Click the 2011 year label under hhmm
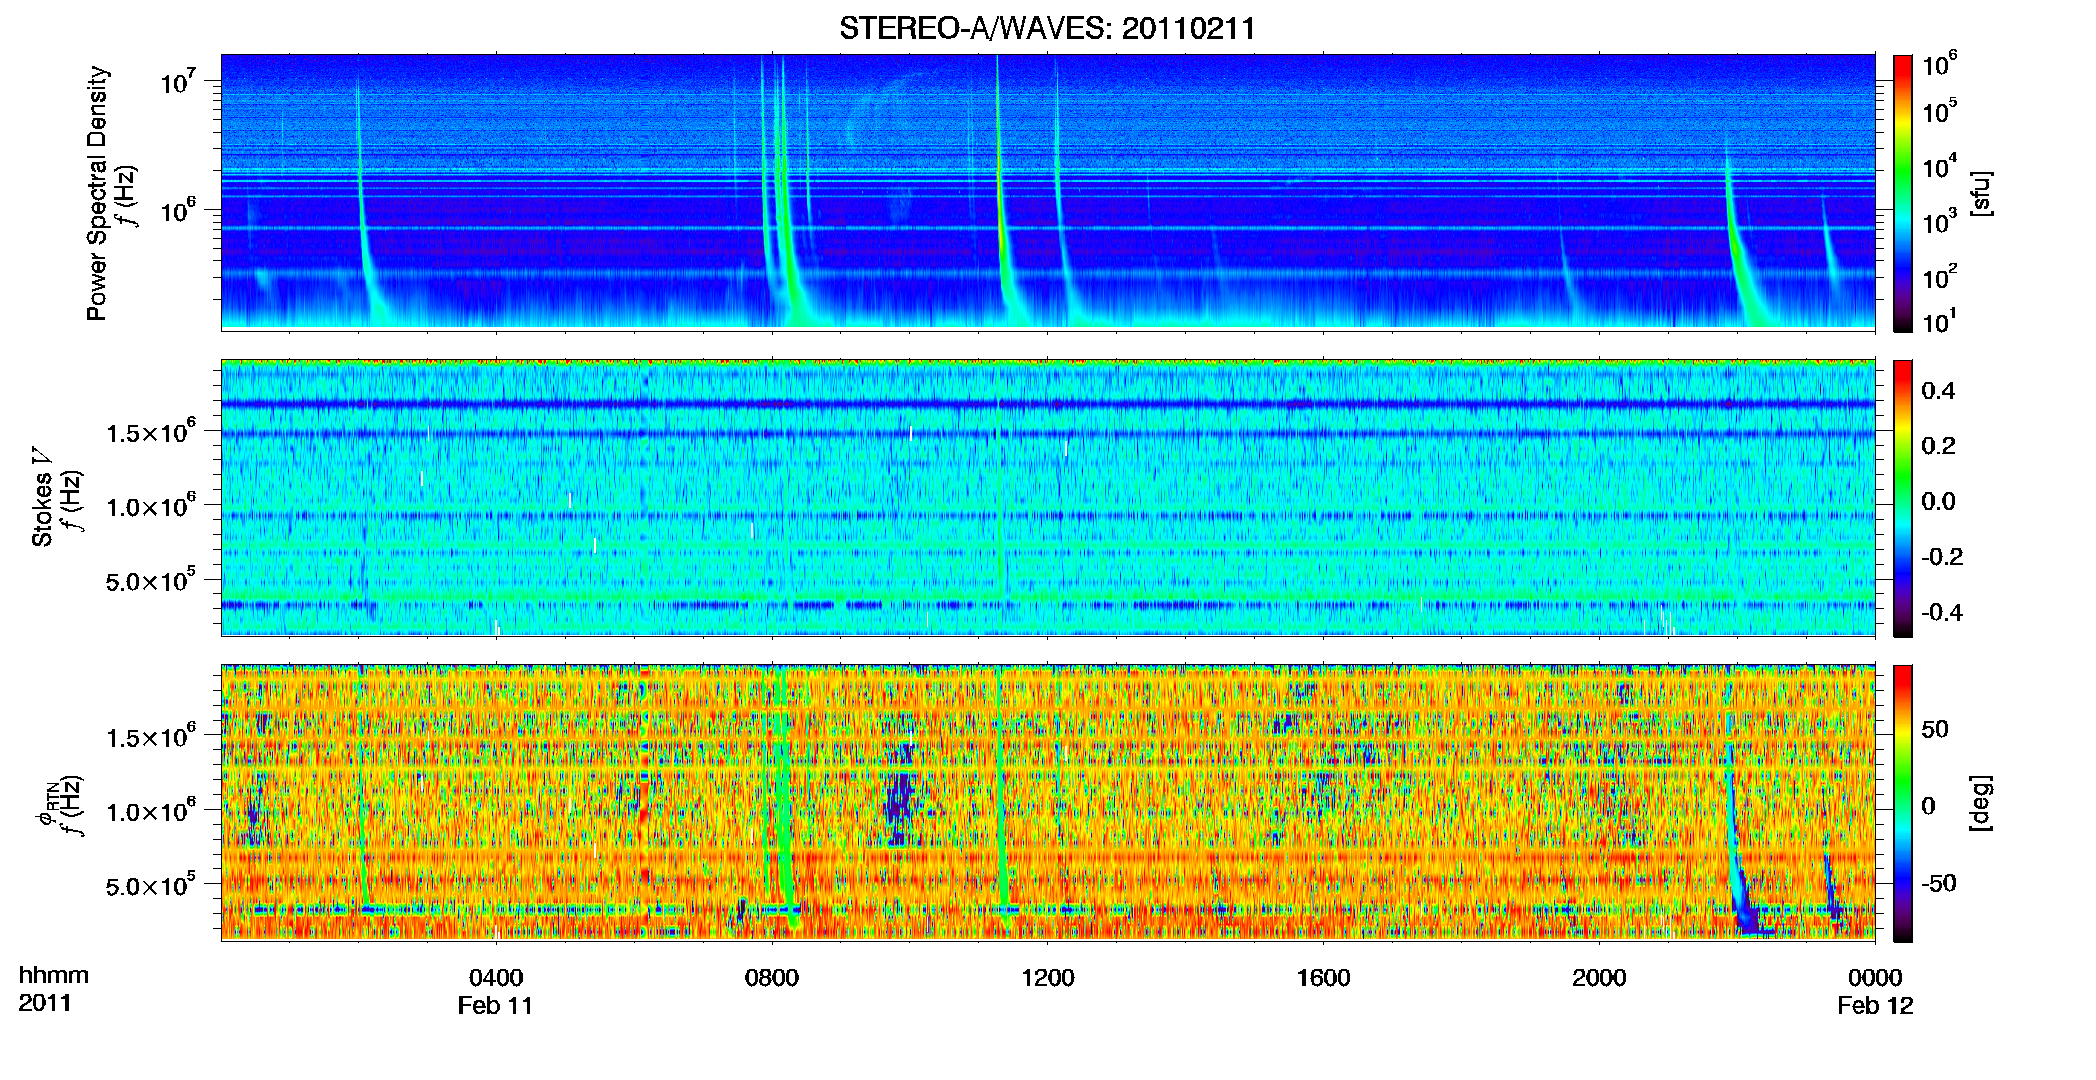 45,1002
